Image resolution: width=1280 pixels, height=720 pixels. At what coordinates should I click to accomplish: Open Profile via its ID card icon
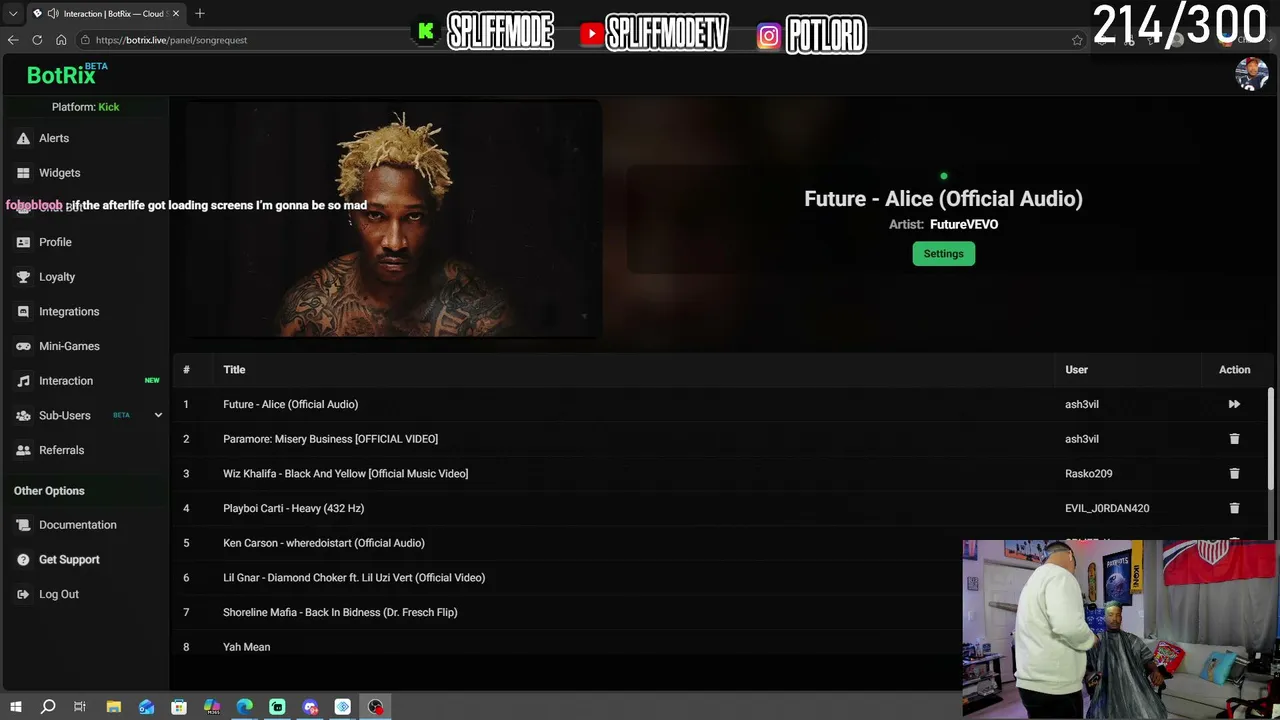23,242
